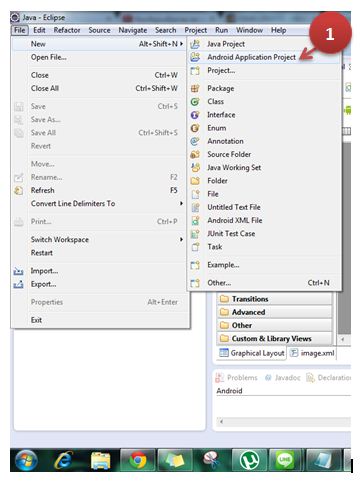Click the Java Project icon in New submenu

(x=195, y=44)
